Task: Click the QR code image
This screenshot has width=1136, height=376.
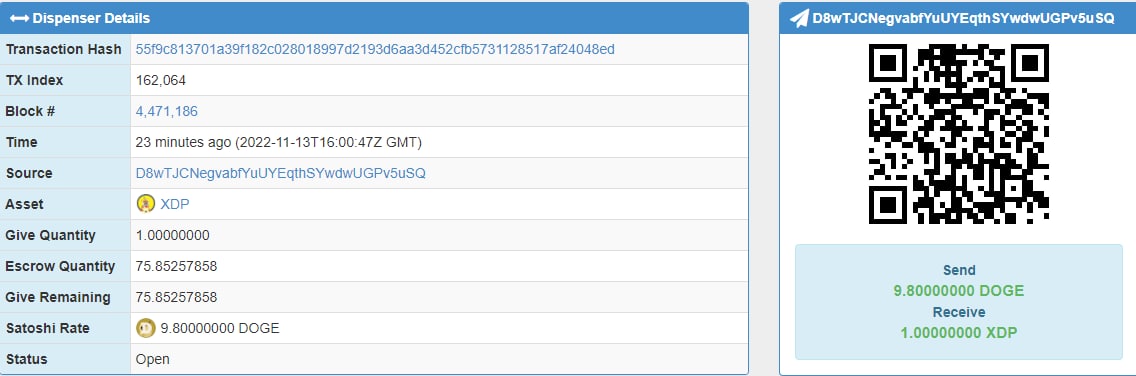Action: (x=958, y=134)
